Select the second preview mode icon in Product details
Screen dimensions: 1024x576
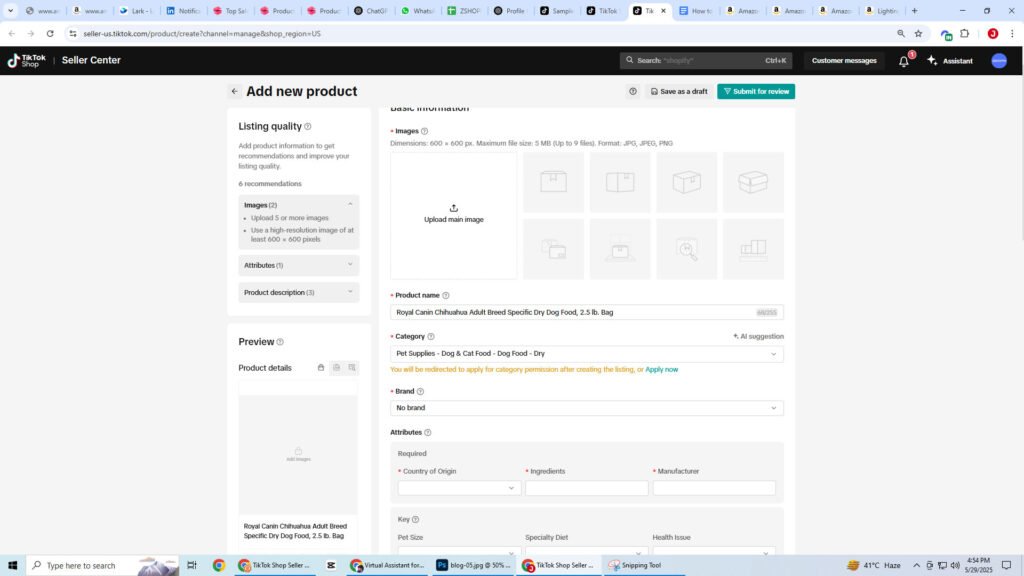click(336, 368)
